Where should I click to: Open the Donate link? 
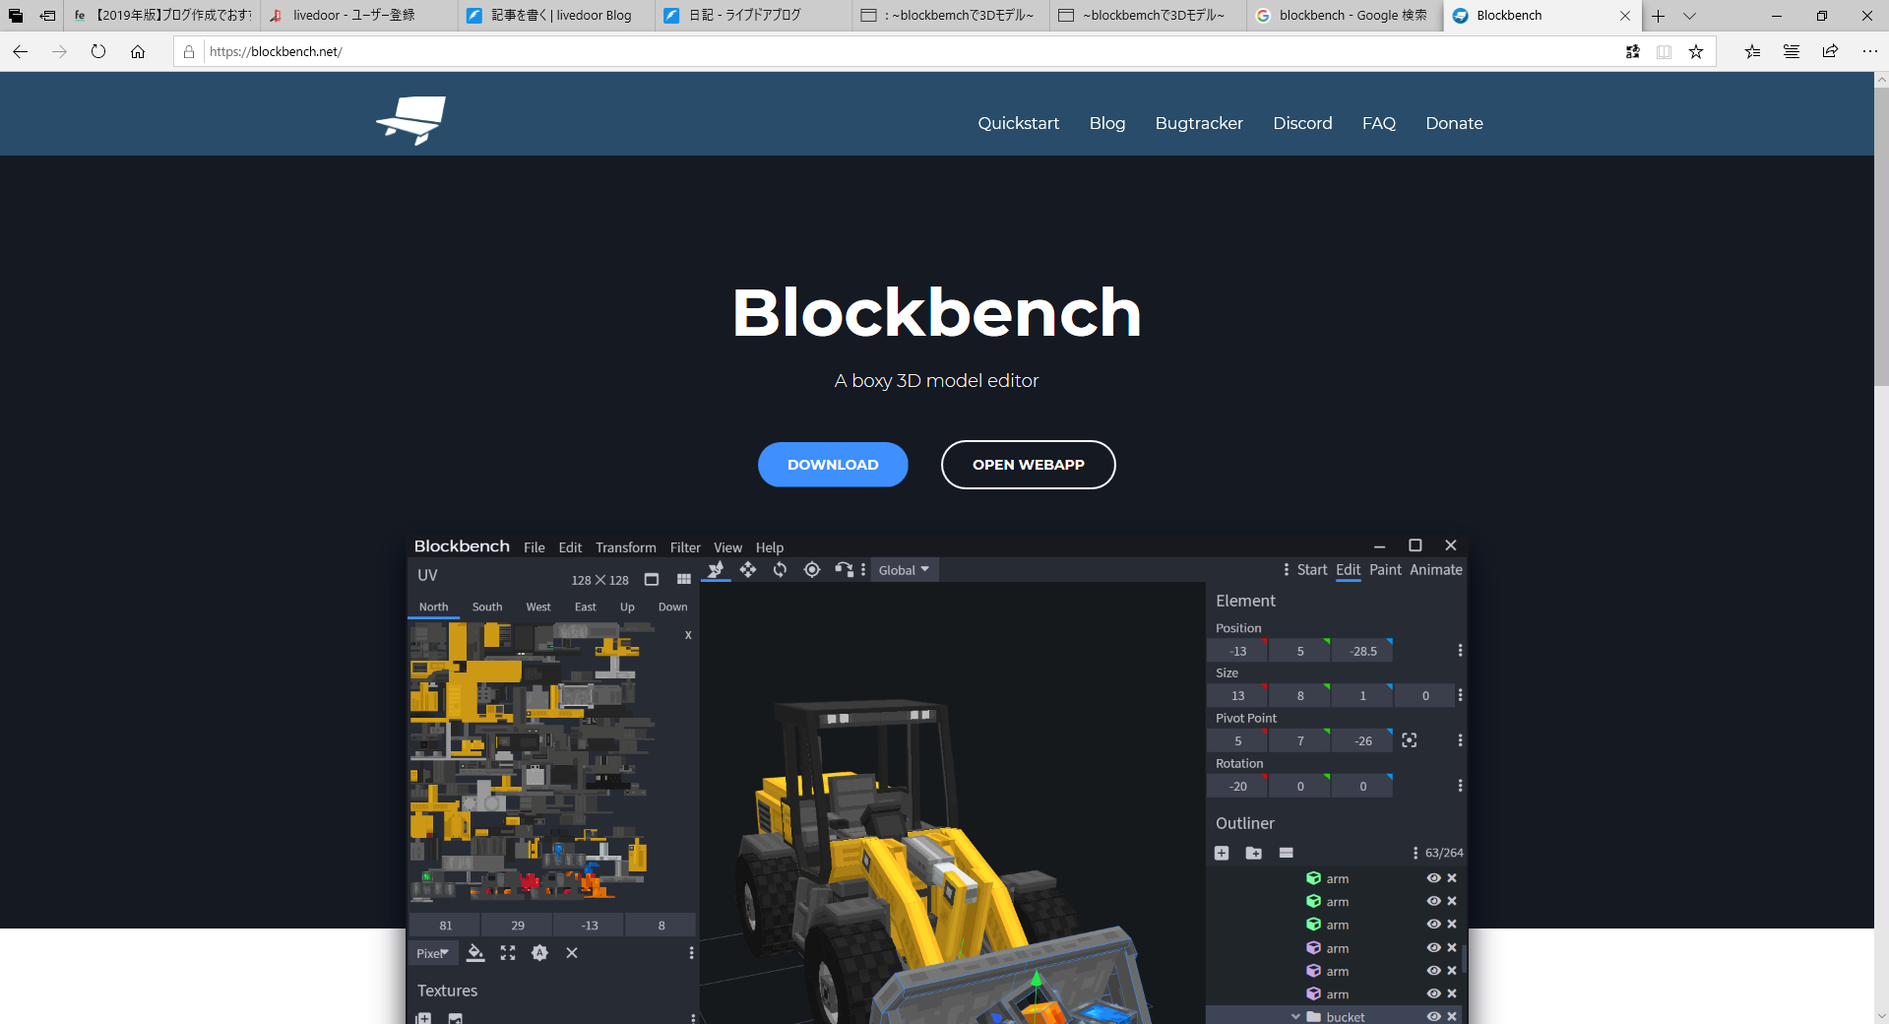pos(1454,123)
